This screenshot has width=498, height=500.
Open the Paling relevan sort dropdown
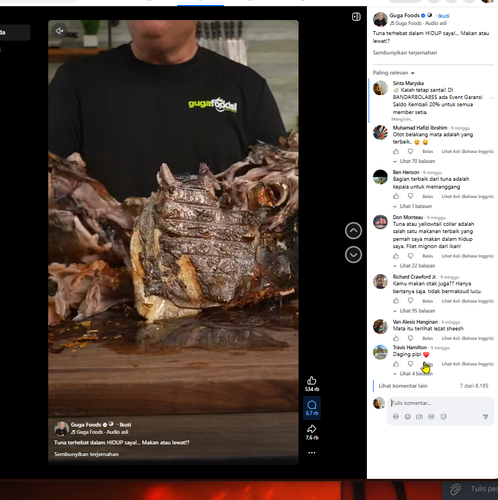[x=393, y=73]
